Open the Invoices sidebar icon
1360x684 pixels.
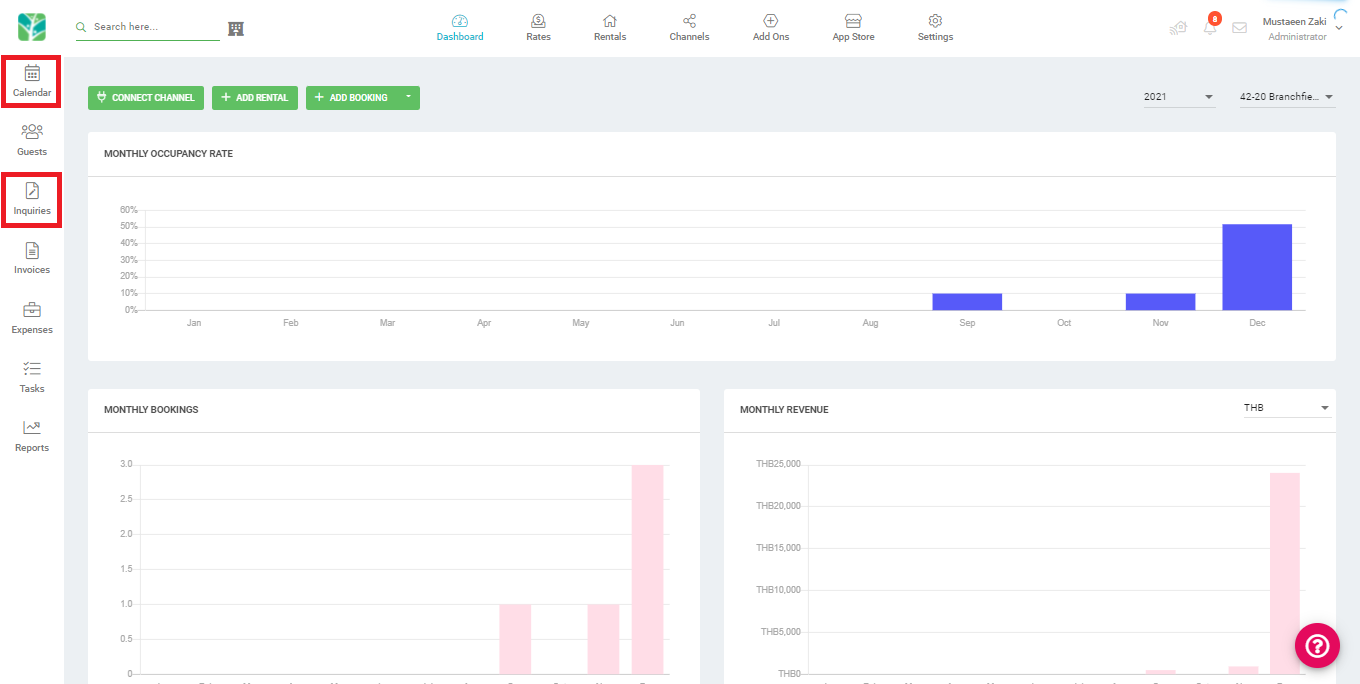[32, 250]
